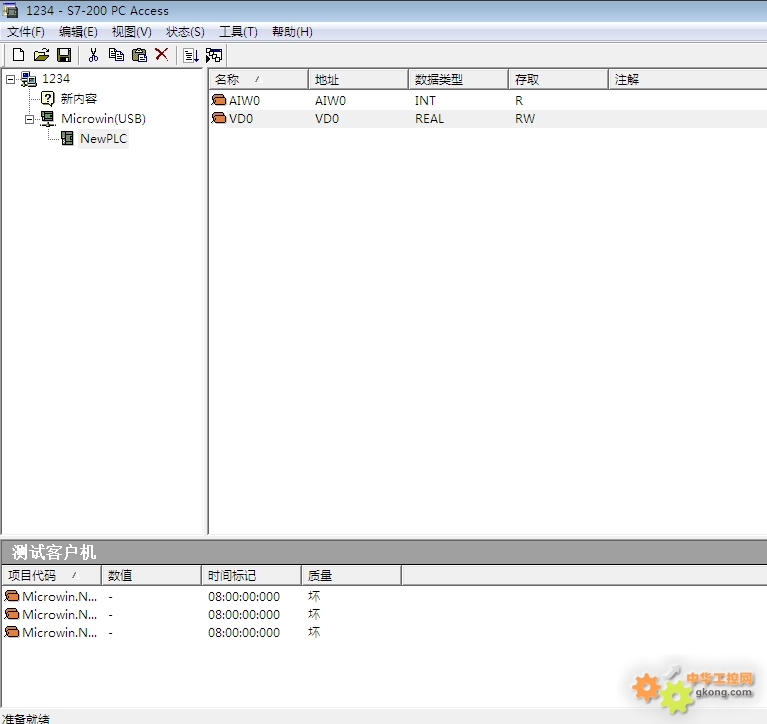The image size is (767, 724).
Task: Open the 编辑(E) menu
Action: 78,32
